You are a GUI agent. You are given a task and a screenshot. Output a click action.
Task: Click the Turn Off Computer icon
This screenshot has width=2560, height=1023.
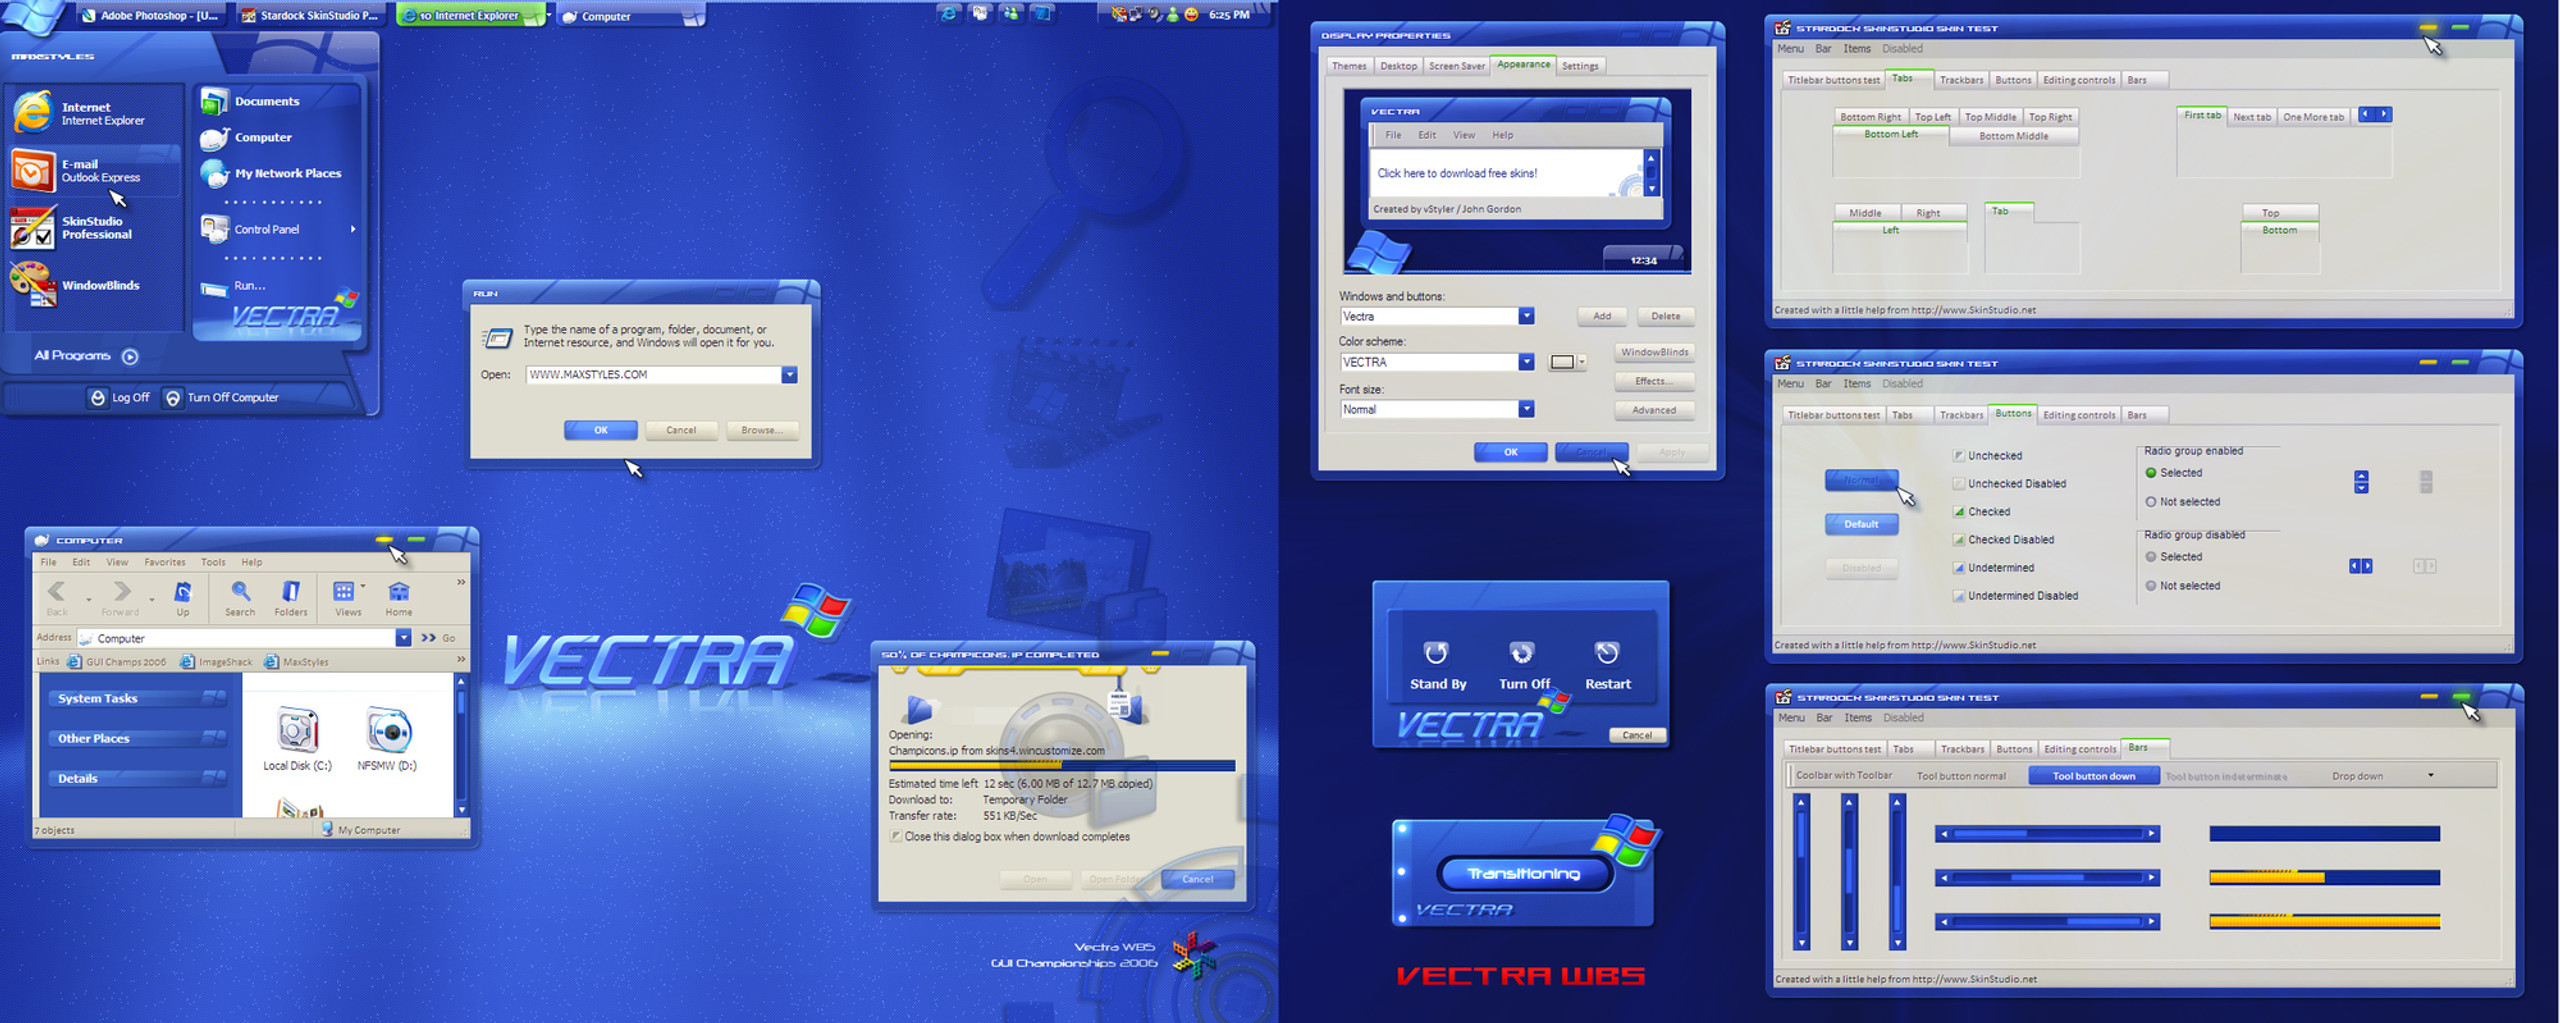tap(173, 398)
